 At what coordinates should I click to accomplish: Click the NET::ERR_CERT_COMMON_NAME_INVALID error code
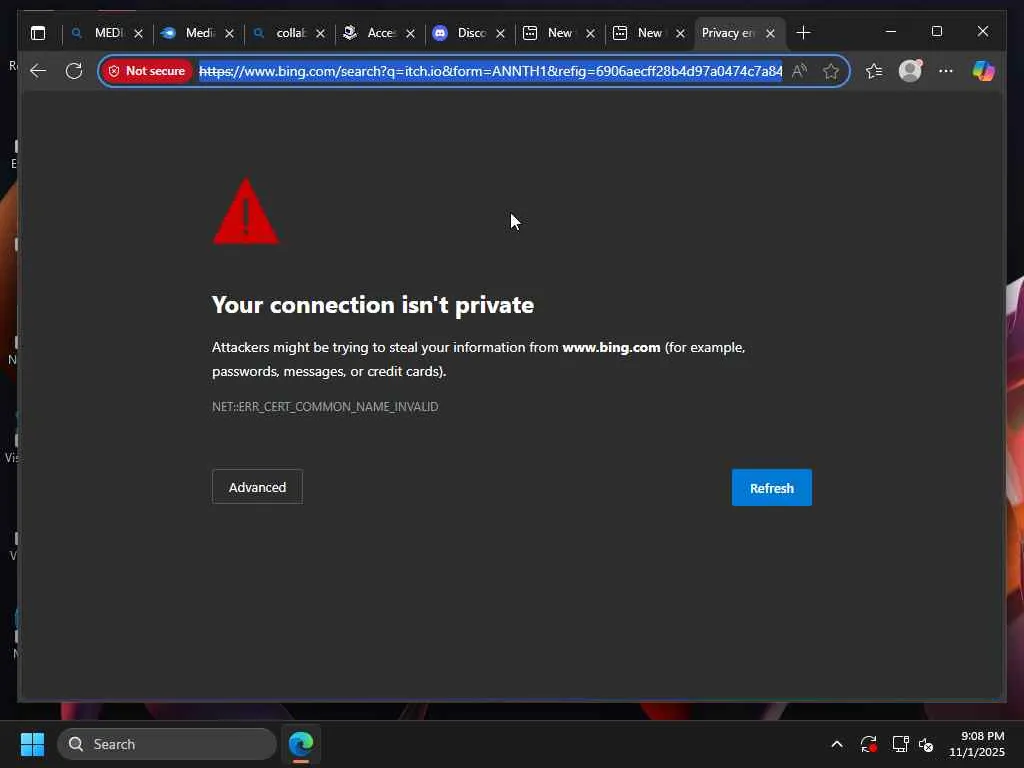coord(325,406)
